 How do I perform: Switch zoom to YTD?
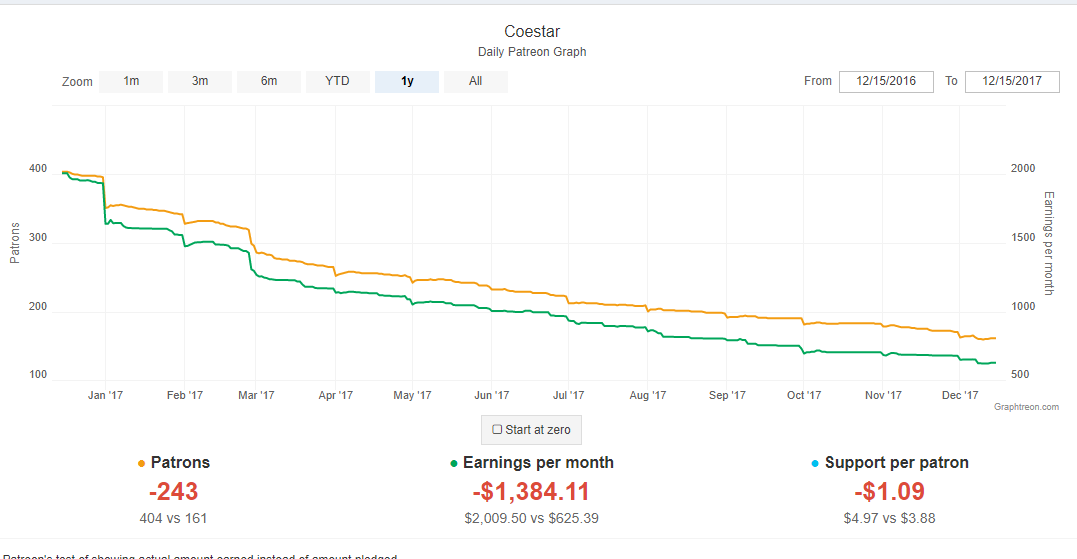click(x=337, y=81)
